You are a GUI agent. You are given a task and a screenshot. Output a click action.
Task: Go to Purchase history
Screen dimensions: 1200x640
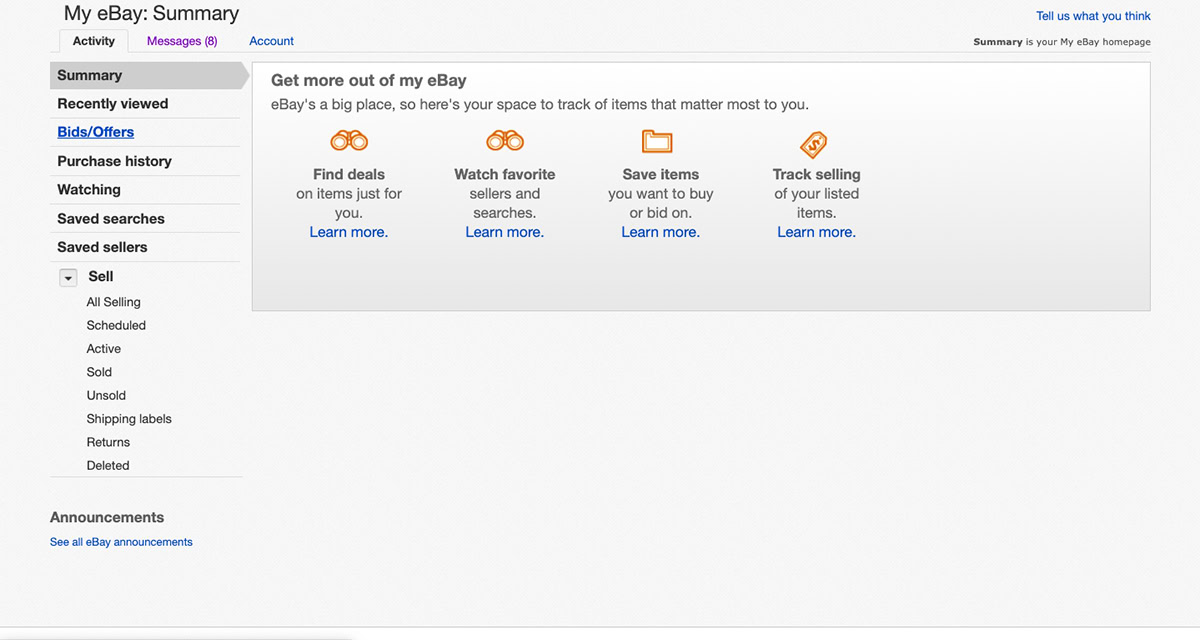tap(114, 161)
